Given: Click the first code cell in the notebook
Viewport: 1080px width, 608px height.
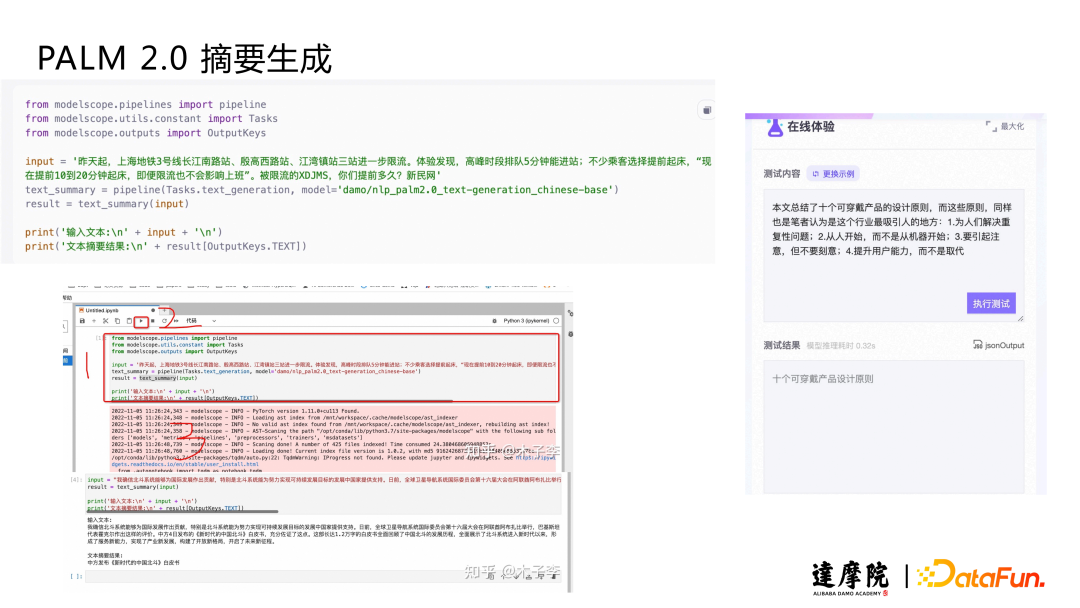Looking at the screenshot, I should (x=332, y=368).
